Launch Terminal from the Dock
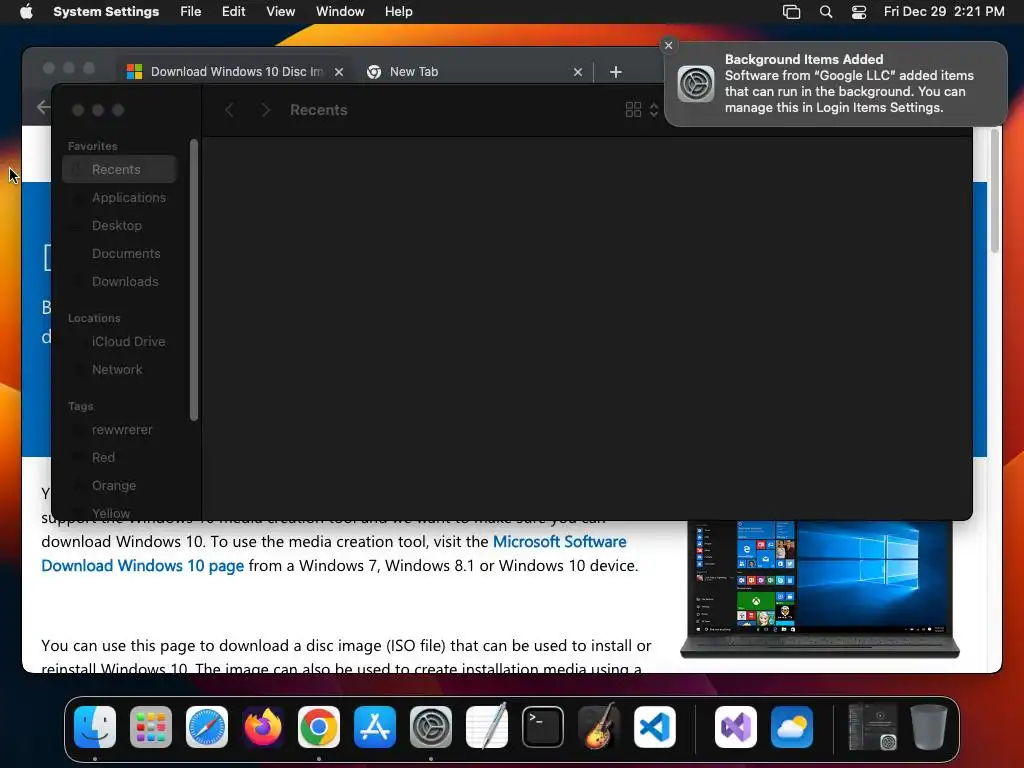The width and height of the screenshot is (1024, 768). coord(543,727)
